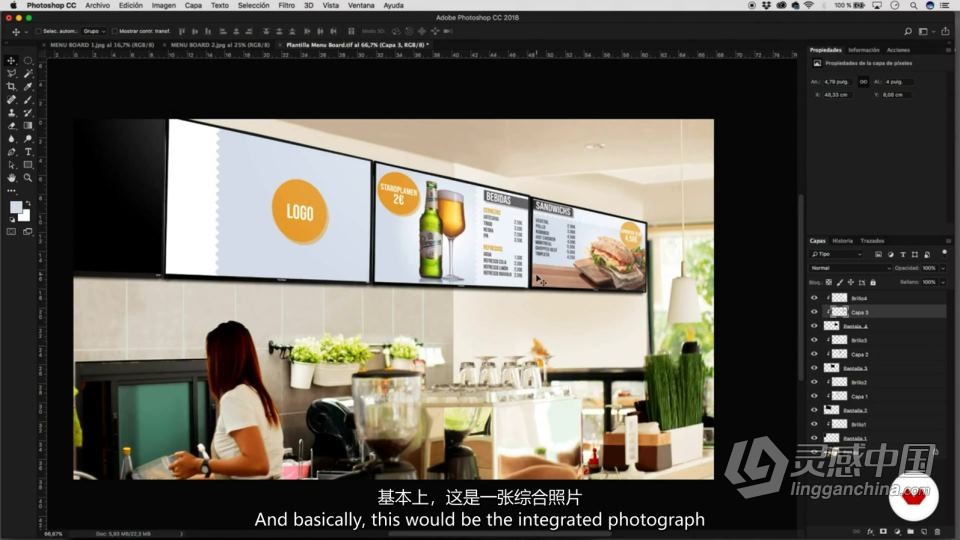This screenshot has width=960, height=540.
Task: Change screen mode icon in toolbox
Action: (x=28, y=231)
